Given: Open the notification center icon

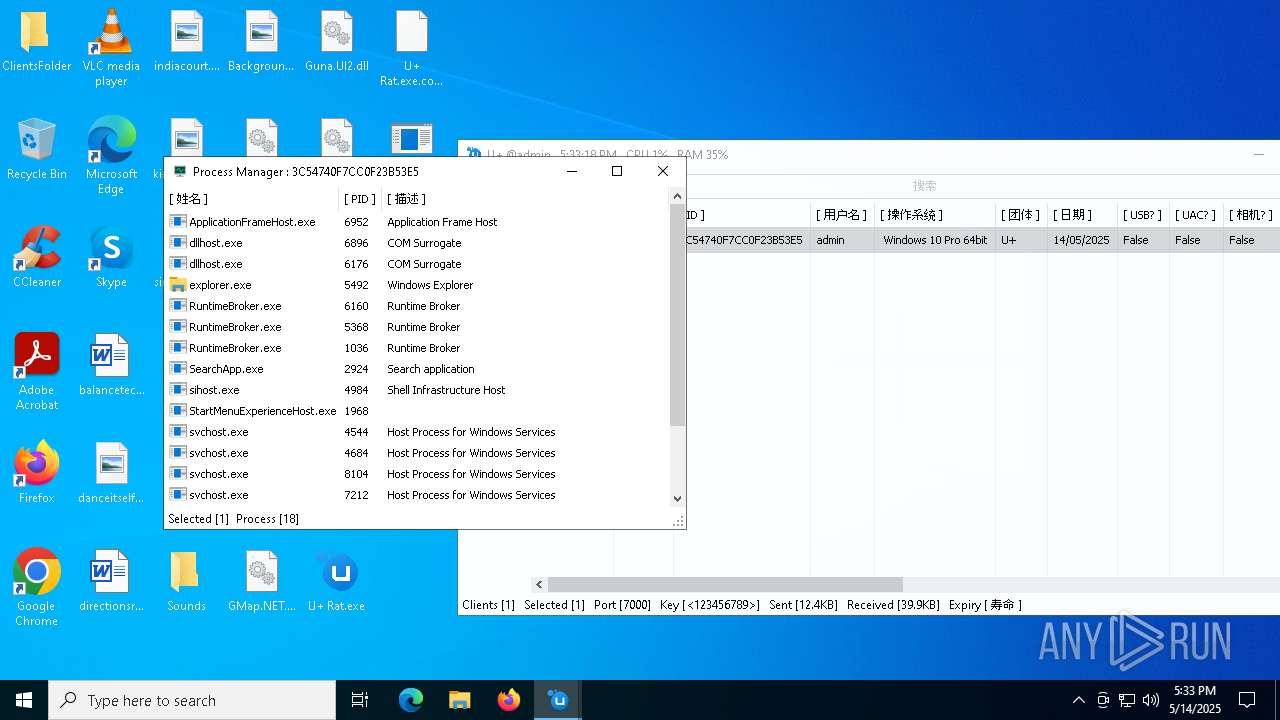Looking at the screenshot, I should pyautogui.click(x=1247, y=700).
